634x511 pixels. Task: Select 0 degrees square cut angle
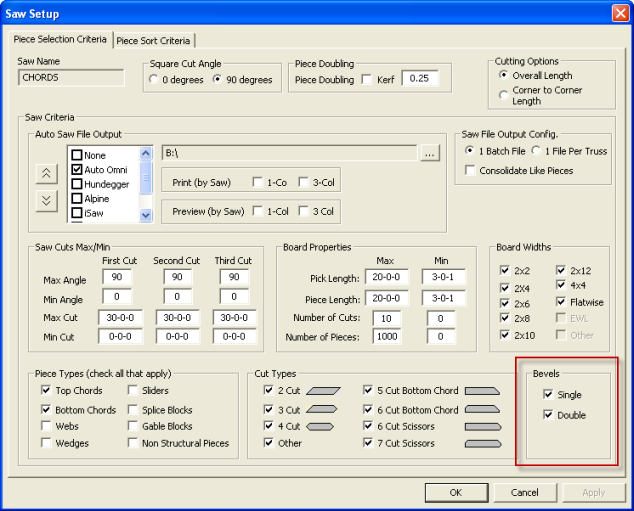(153, 79)
